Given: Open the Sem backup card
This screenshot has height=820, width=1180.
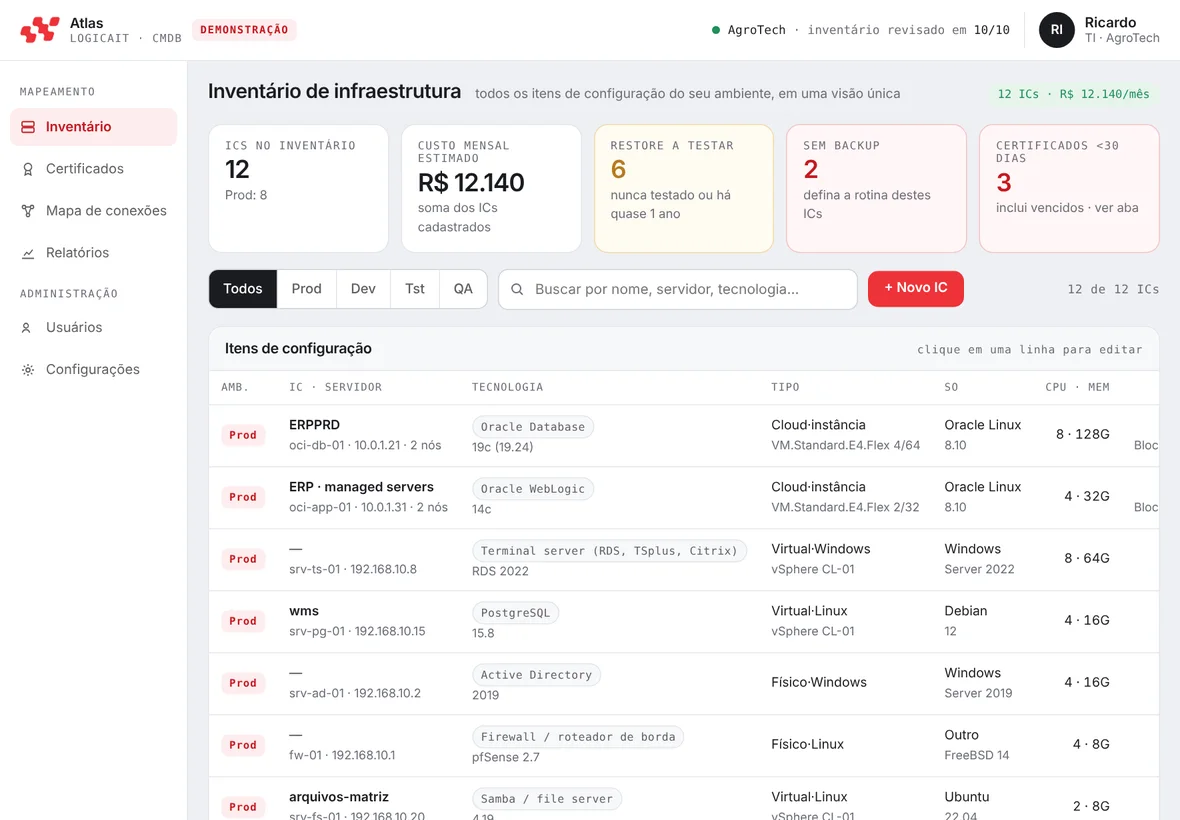Looking at the screenshot, I should 876,188.
